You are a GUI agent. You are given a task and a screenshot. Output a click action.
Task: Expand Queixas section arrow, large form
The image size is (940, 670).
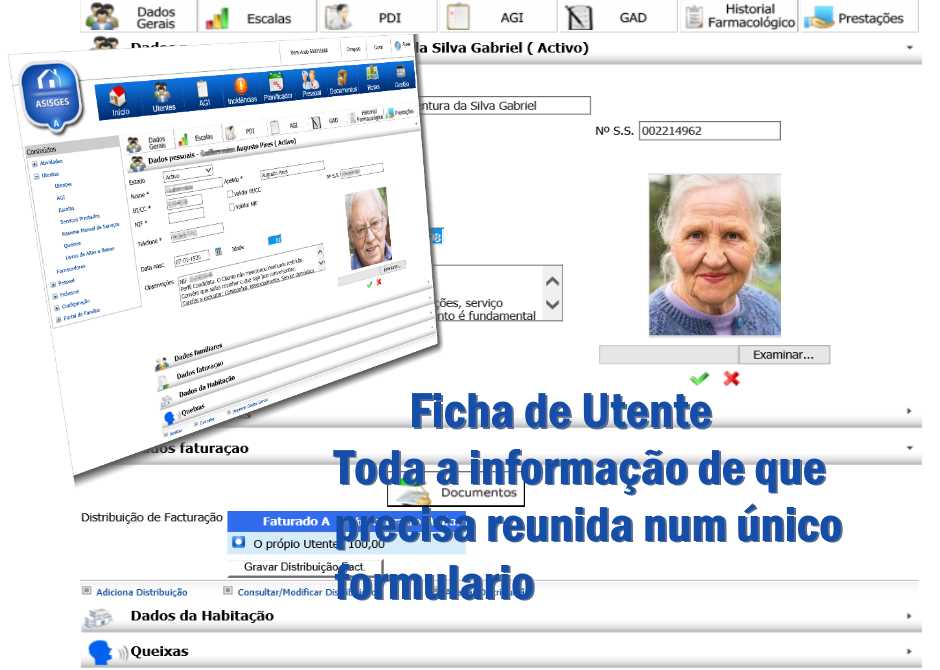[910, 651]
